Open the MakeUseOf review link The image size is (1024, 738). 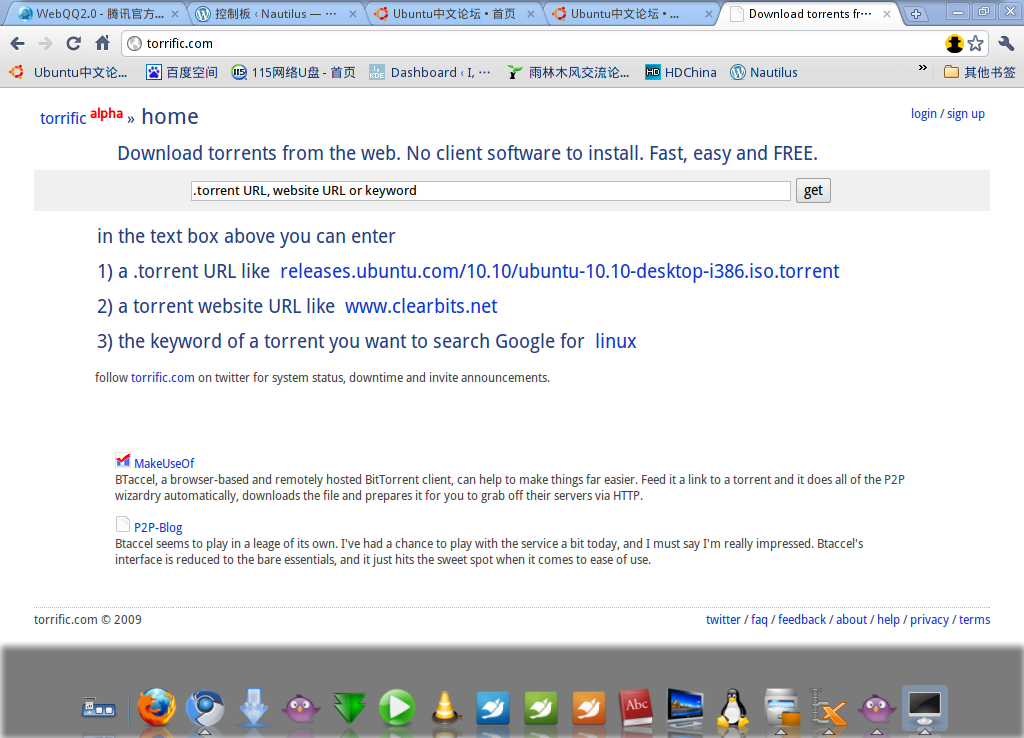[164, 464]
